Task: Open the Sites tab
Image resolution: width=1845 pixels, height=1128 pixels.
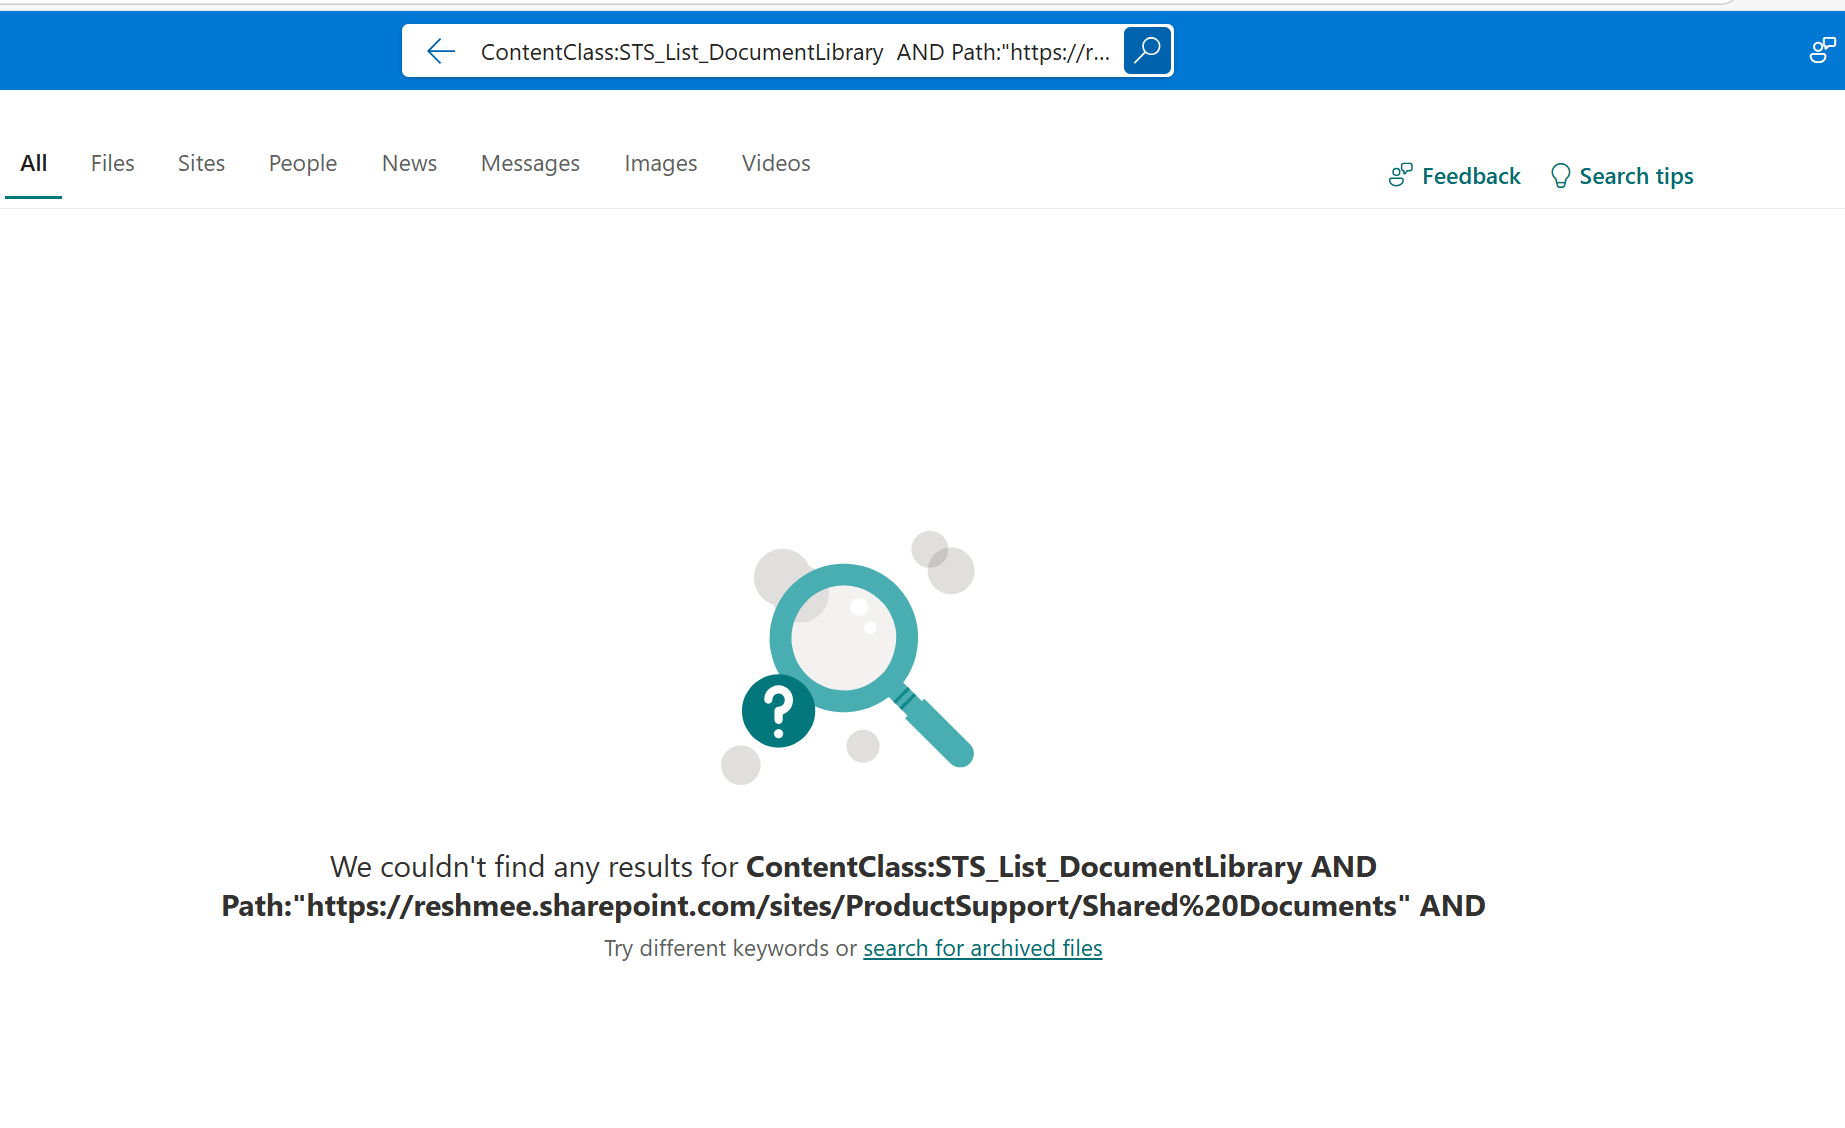Action: click(x=201, y=163)
